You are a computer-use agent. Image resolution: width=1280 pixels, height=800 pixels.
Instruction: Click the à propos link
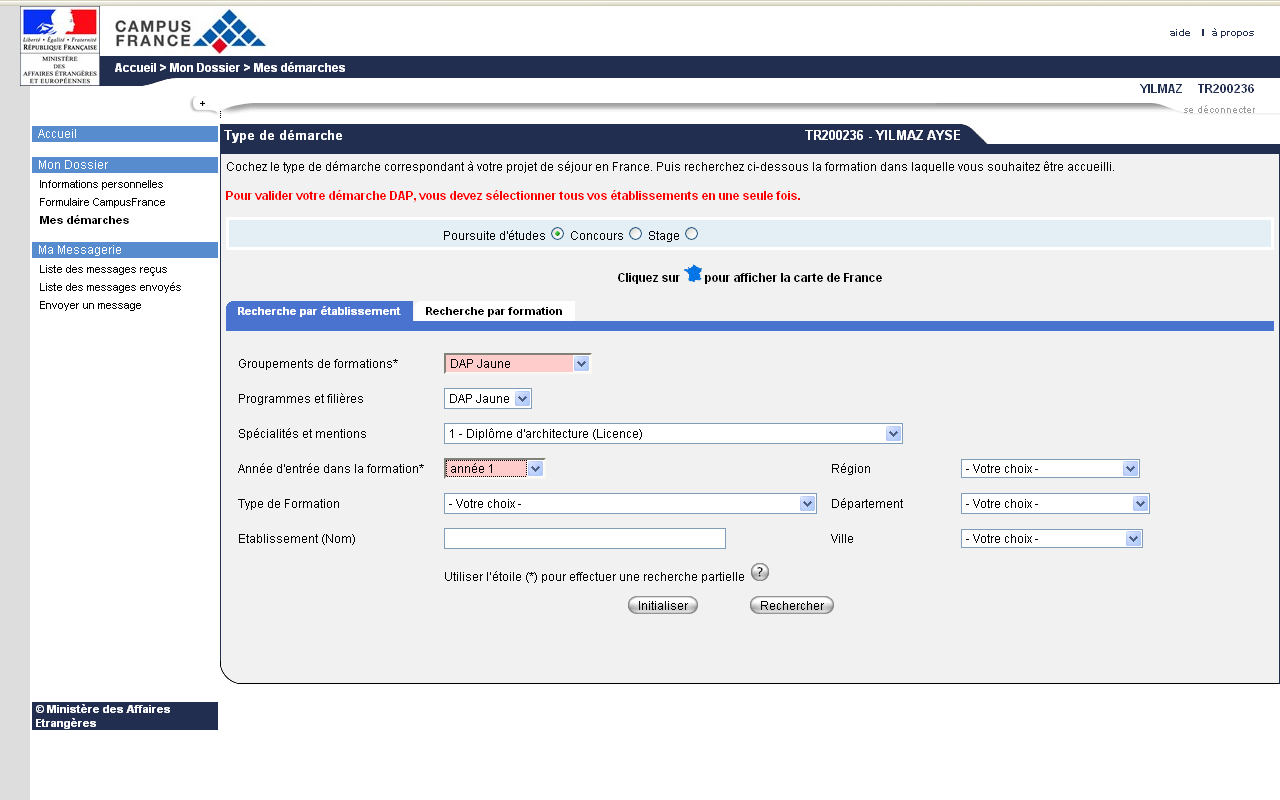point(1233,33)
